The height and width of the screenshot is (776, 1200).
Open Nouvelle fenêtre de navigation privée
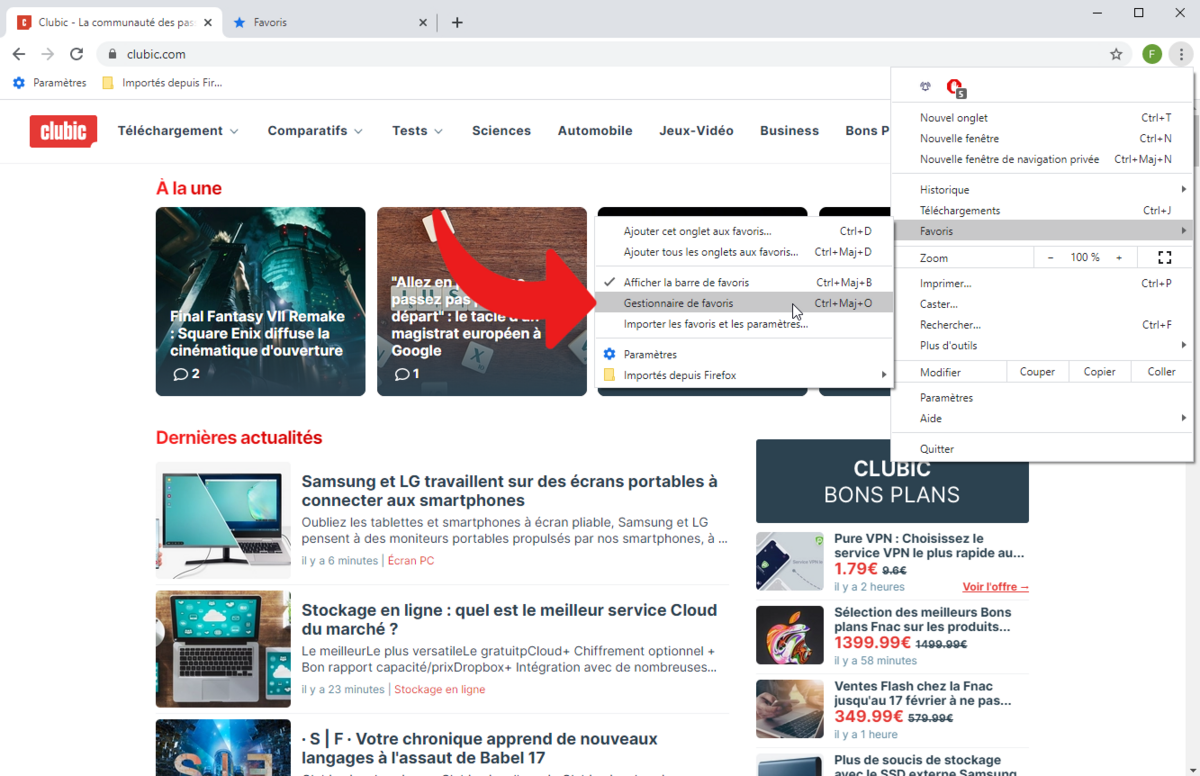coord(1042,160)
